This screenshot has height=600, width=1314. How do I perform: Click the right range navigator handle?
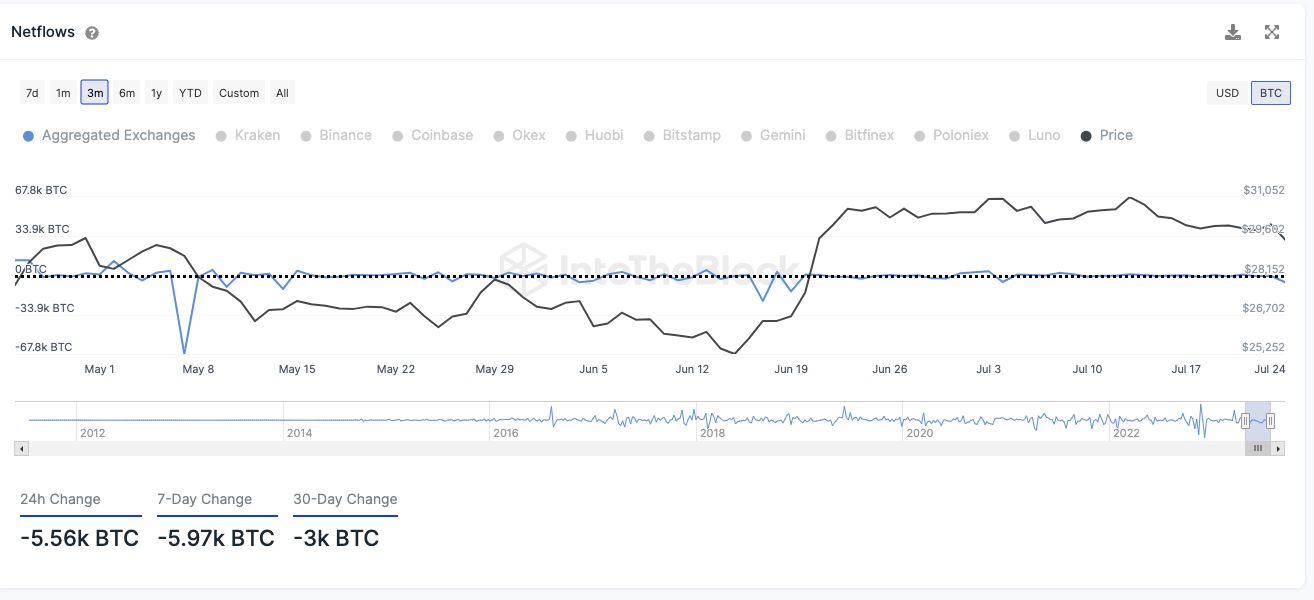[1270, 421]
